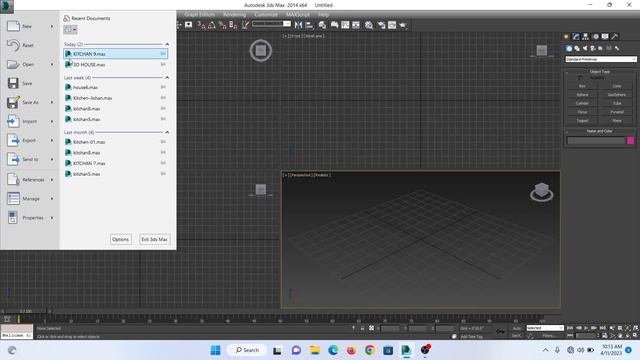Click the object name input field

[596, 140]
